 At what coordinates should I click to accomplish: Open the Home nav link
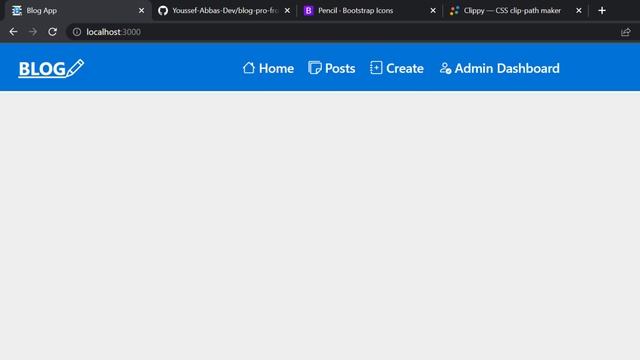pos(268,68)
